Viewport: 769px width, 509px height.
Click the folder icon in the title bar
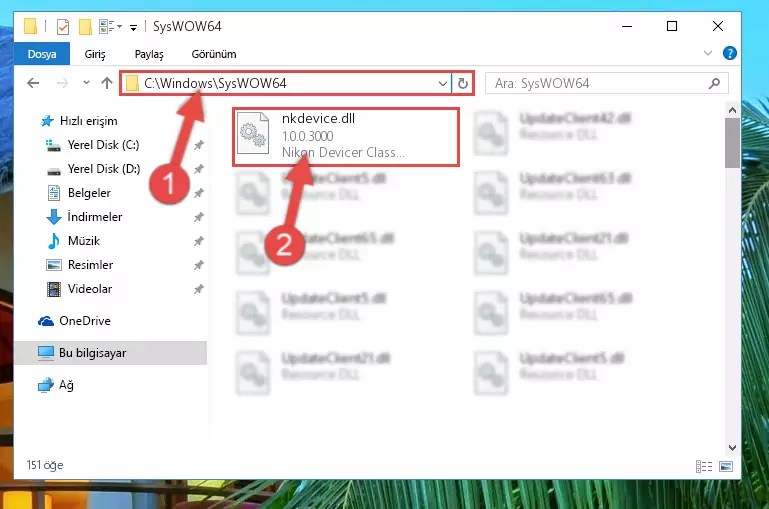coord(30,26)
